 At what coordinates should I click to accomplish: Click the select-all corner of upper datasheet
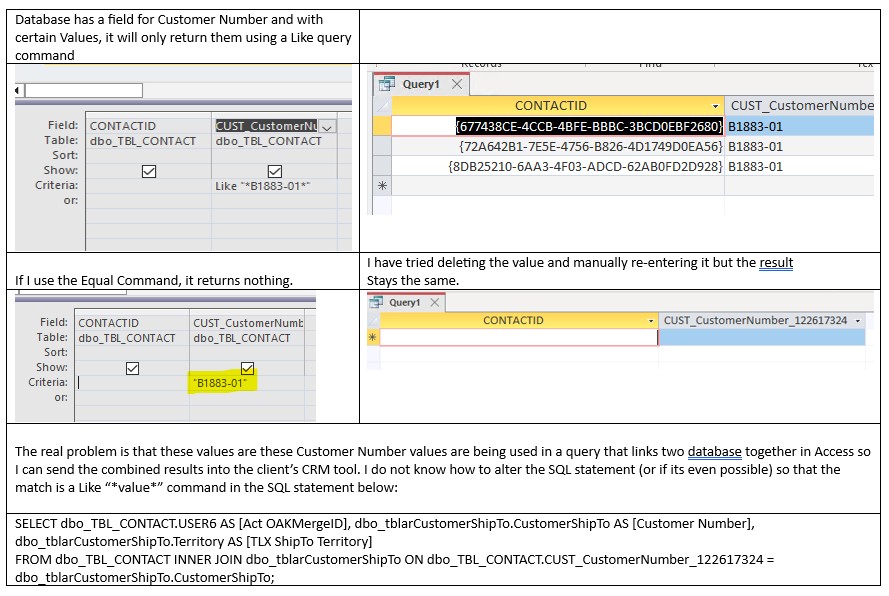point(381,105)
